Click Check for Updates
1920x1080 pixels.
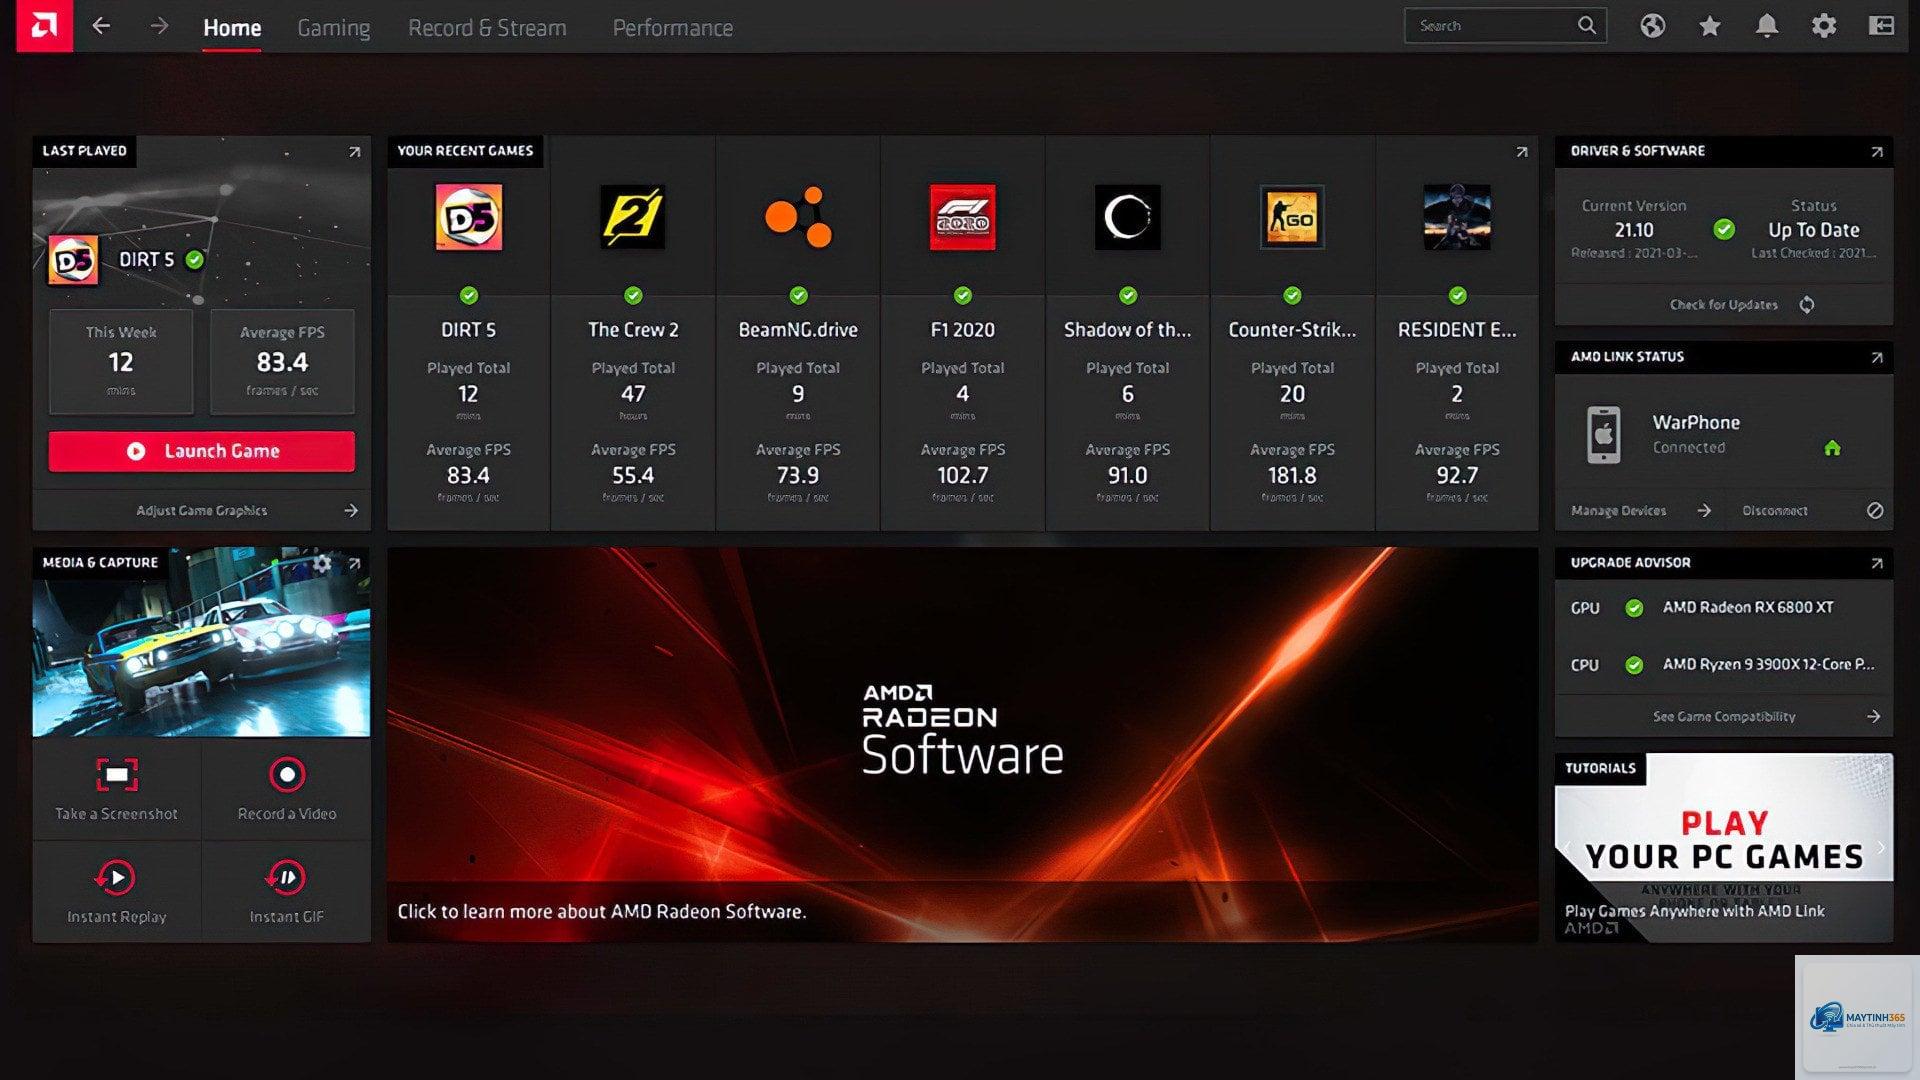click(1724, 305)
